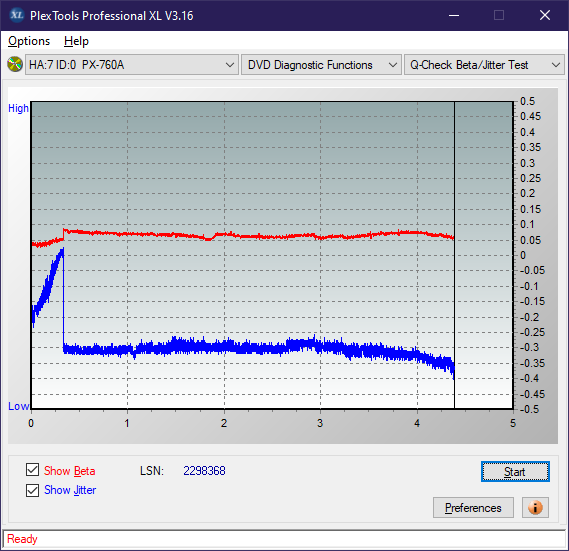Open the Options menu

(x=29, y=41)
